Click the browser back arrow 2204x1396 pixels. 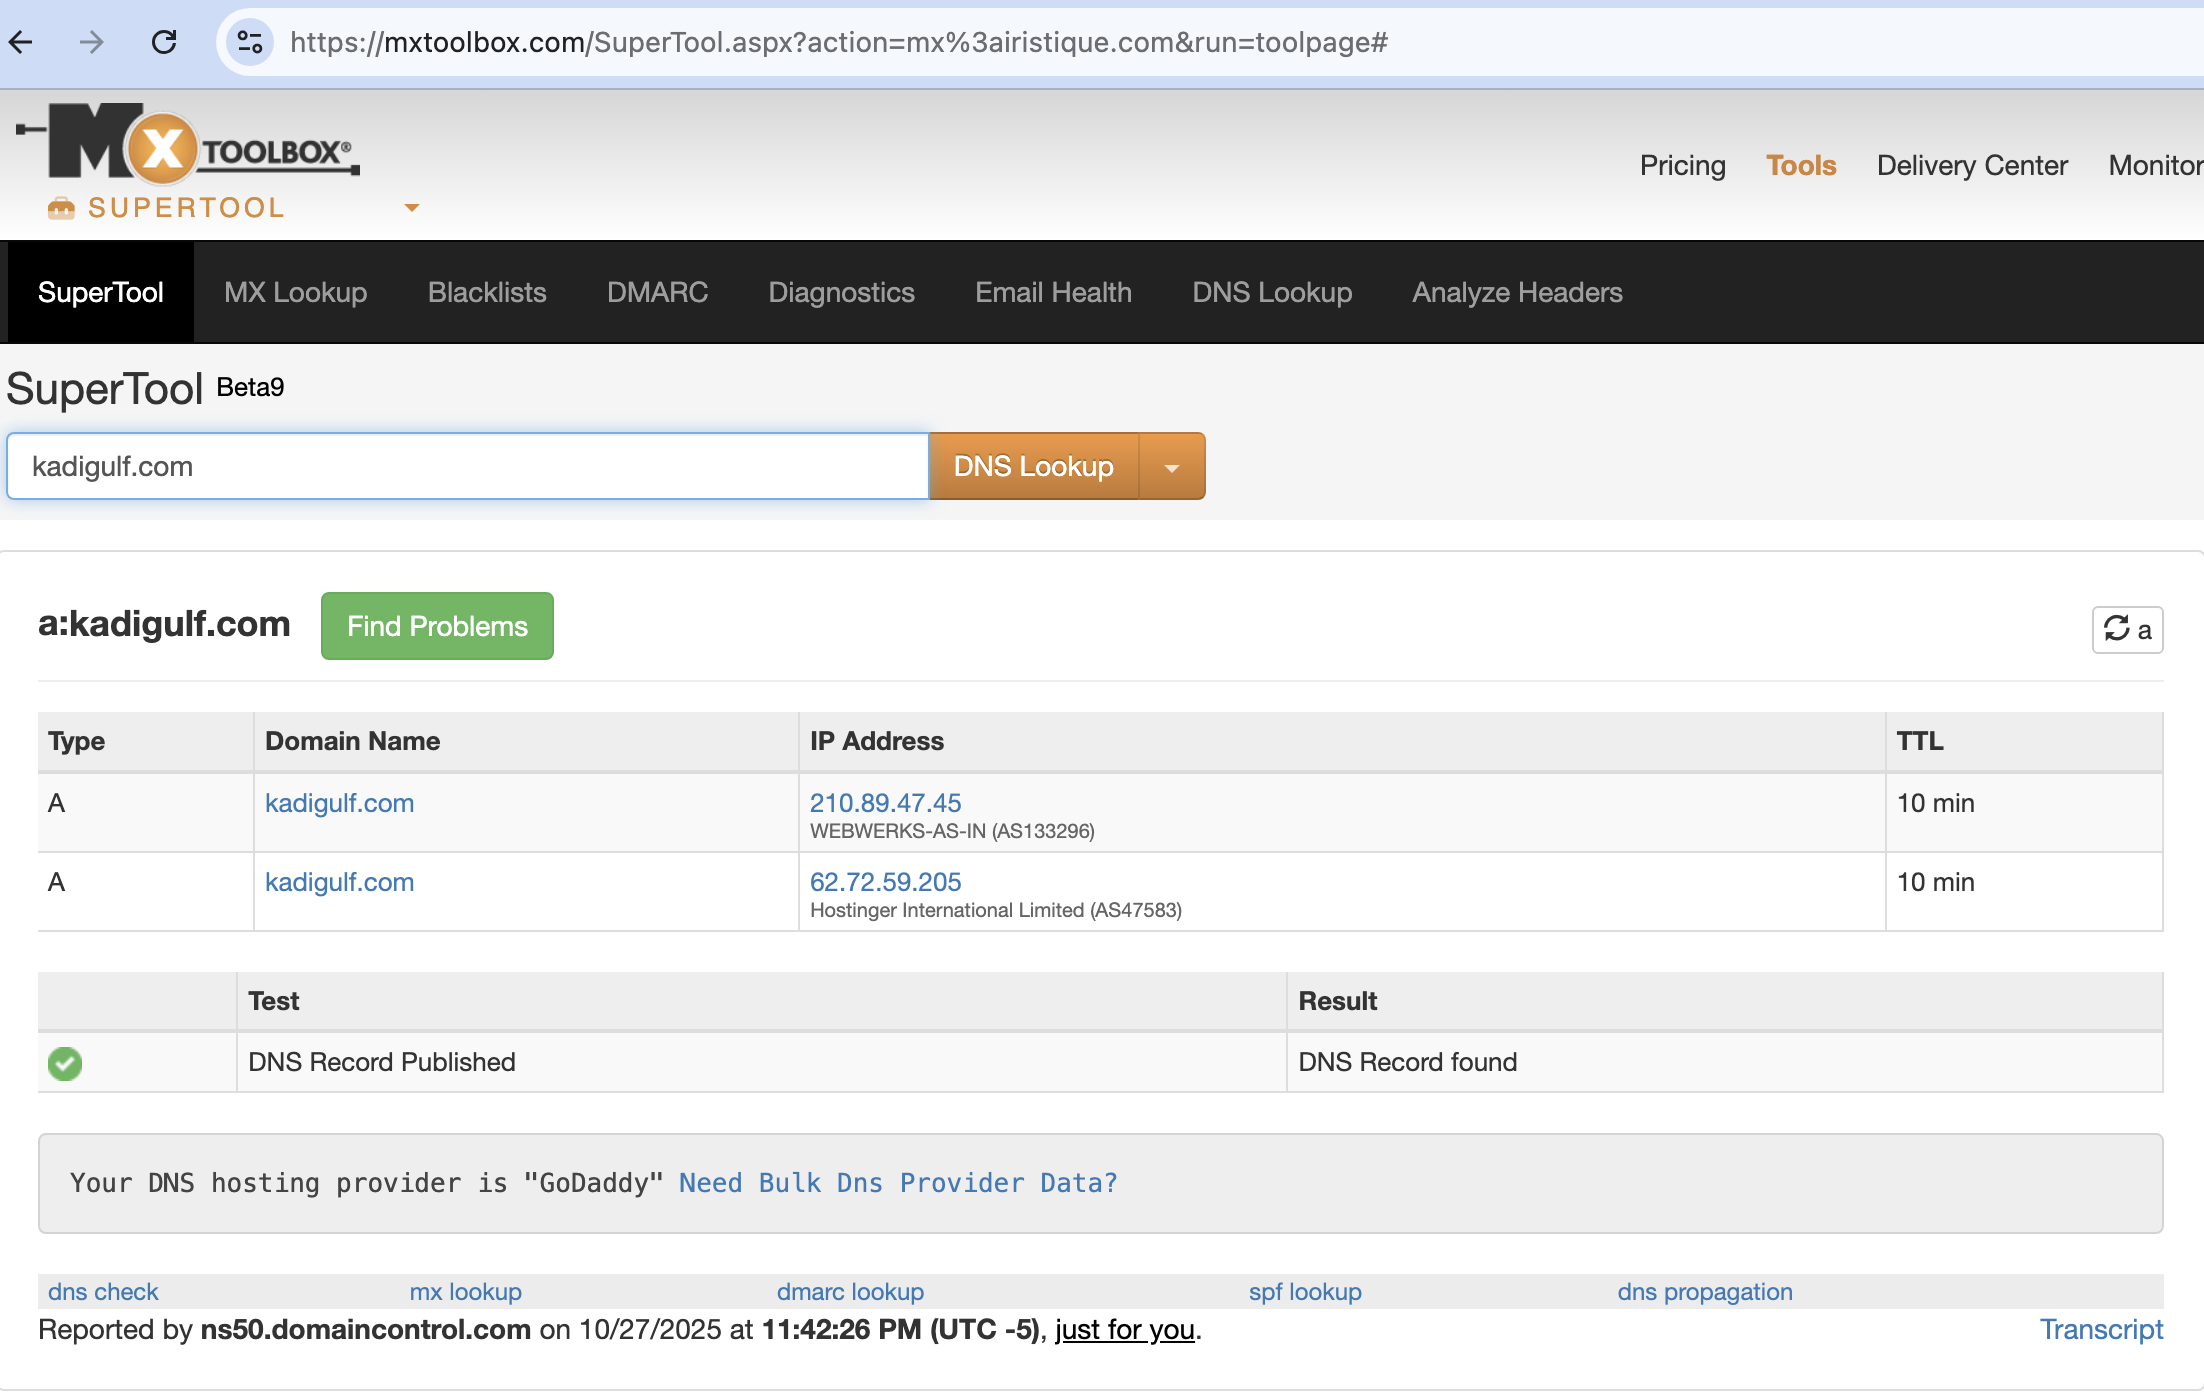click(x=22, y=42)
